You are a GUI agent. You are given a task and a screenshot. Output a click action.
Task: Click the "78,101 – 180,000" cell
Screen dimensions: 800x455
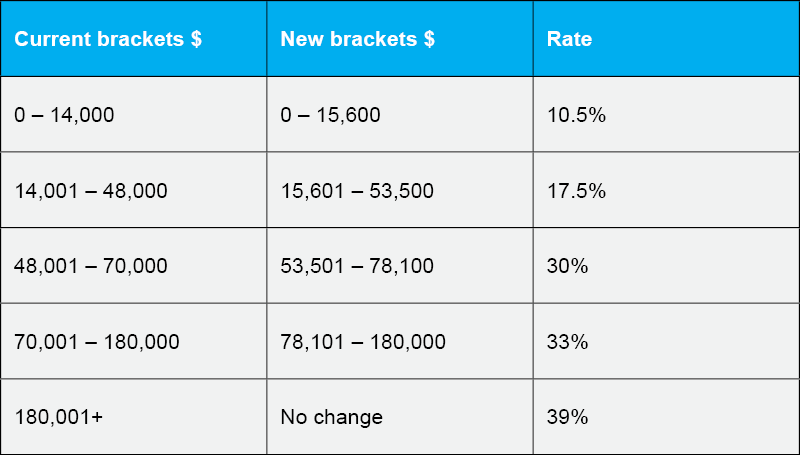(x=363, y=342)
